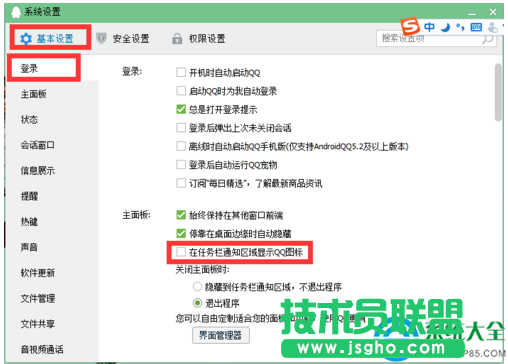Select 状态 in the sidebar

[29, 120]
